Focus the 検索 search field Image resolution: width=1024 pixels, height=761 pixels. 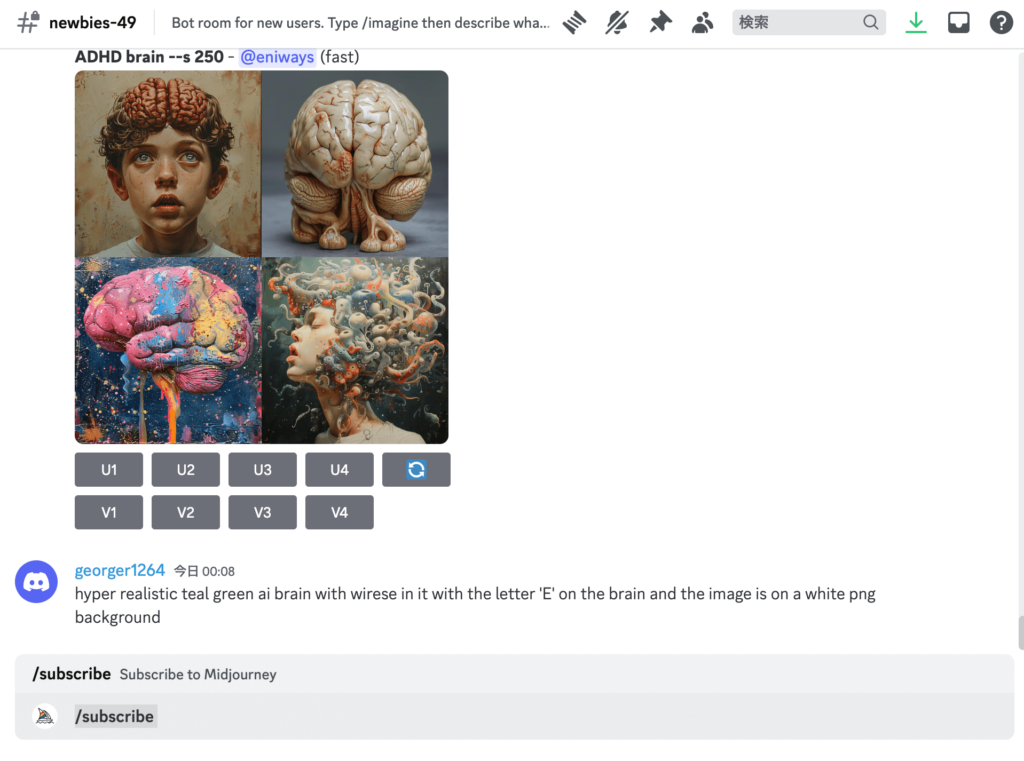pos(808,22)
